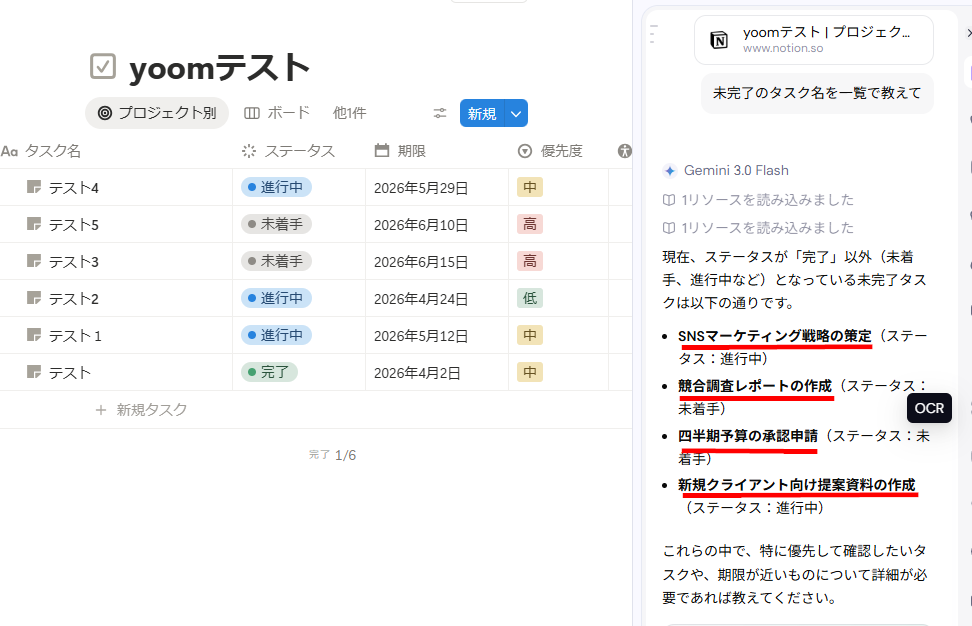The image size is (972, 626).
Task: Select the プロジェクト別 view tab
Action: click(157, 113)
